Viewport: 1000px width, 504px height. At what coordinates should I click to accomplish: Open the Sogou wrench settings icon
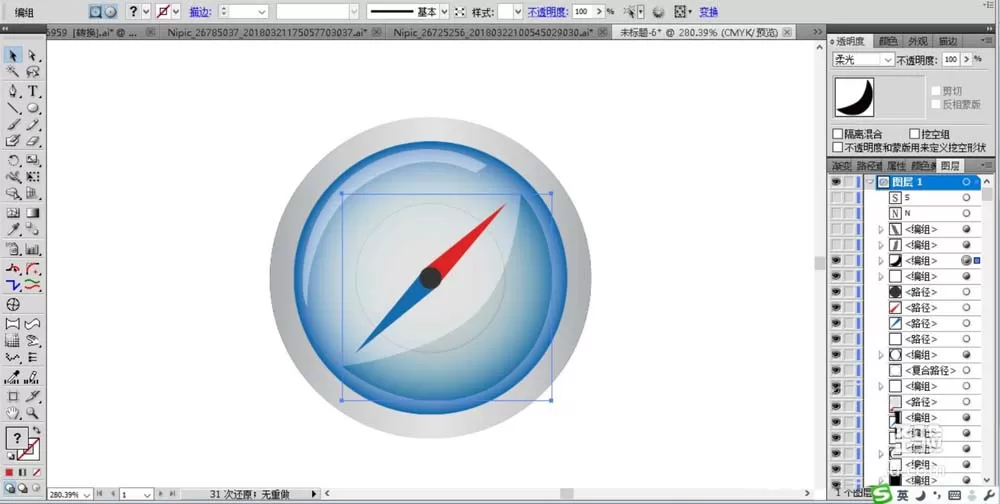point(989,495)
